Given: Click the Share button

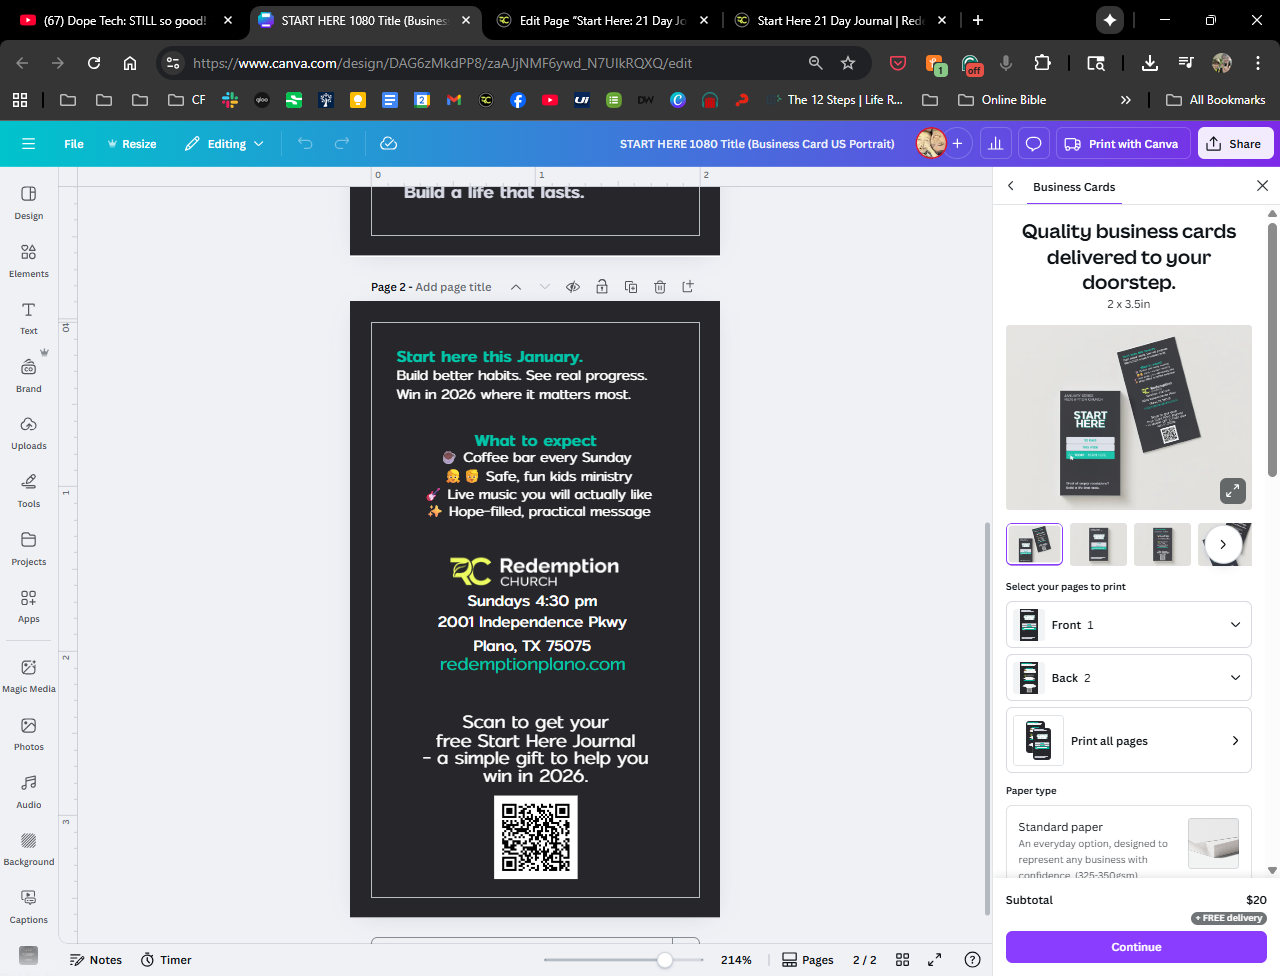Looking at the screenshot, I should tap(1234, 144).
